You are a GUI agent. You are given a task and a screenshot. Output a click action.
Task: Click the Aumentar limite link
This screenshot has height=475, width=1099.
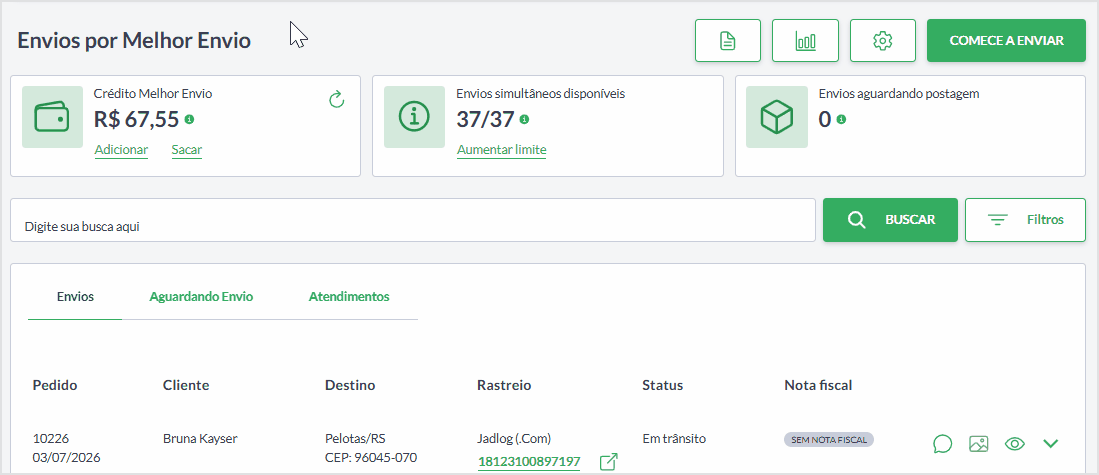(x=501, y=150)
